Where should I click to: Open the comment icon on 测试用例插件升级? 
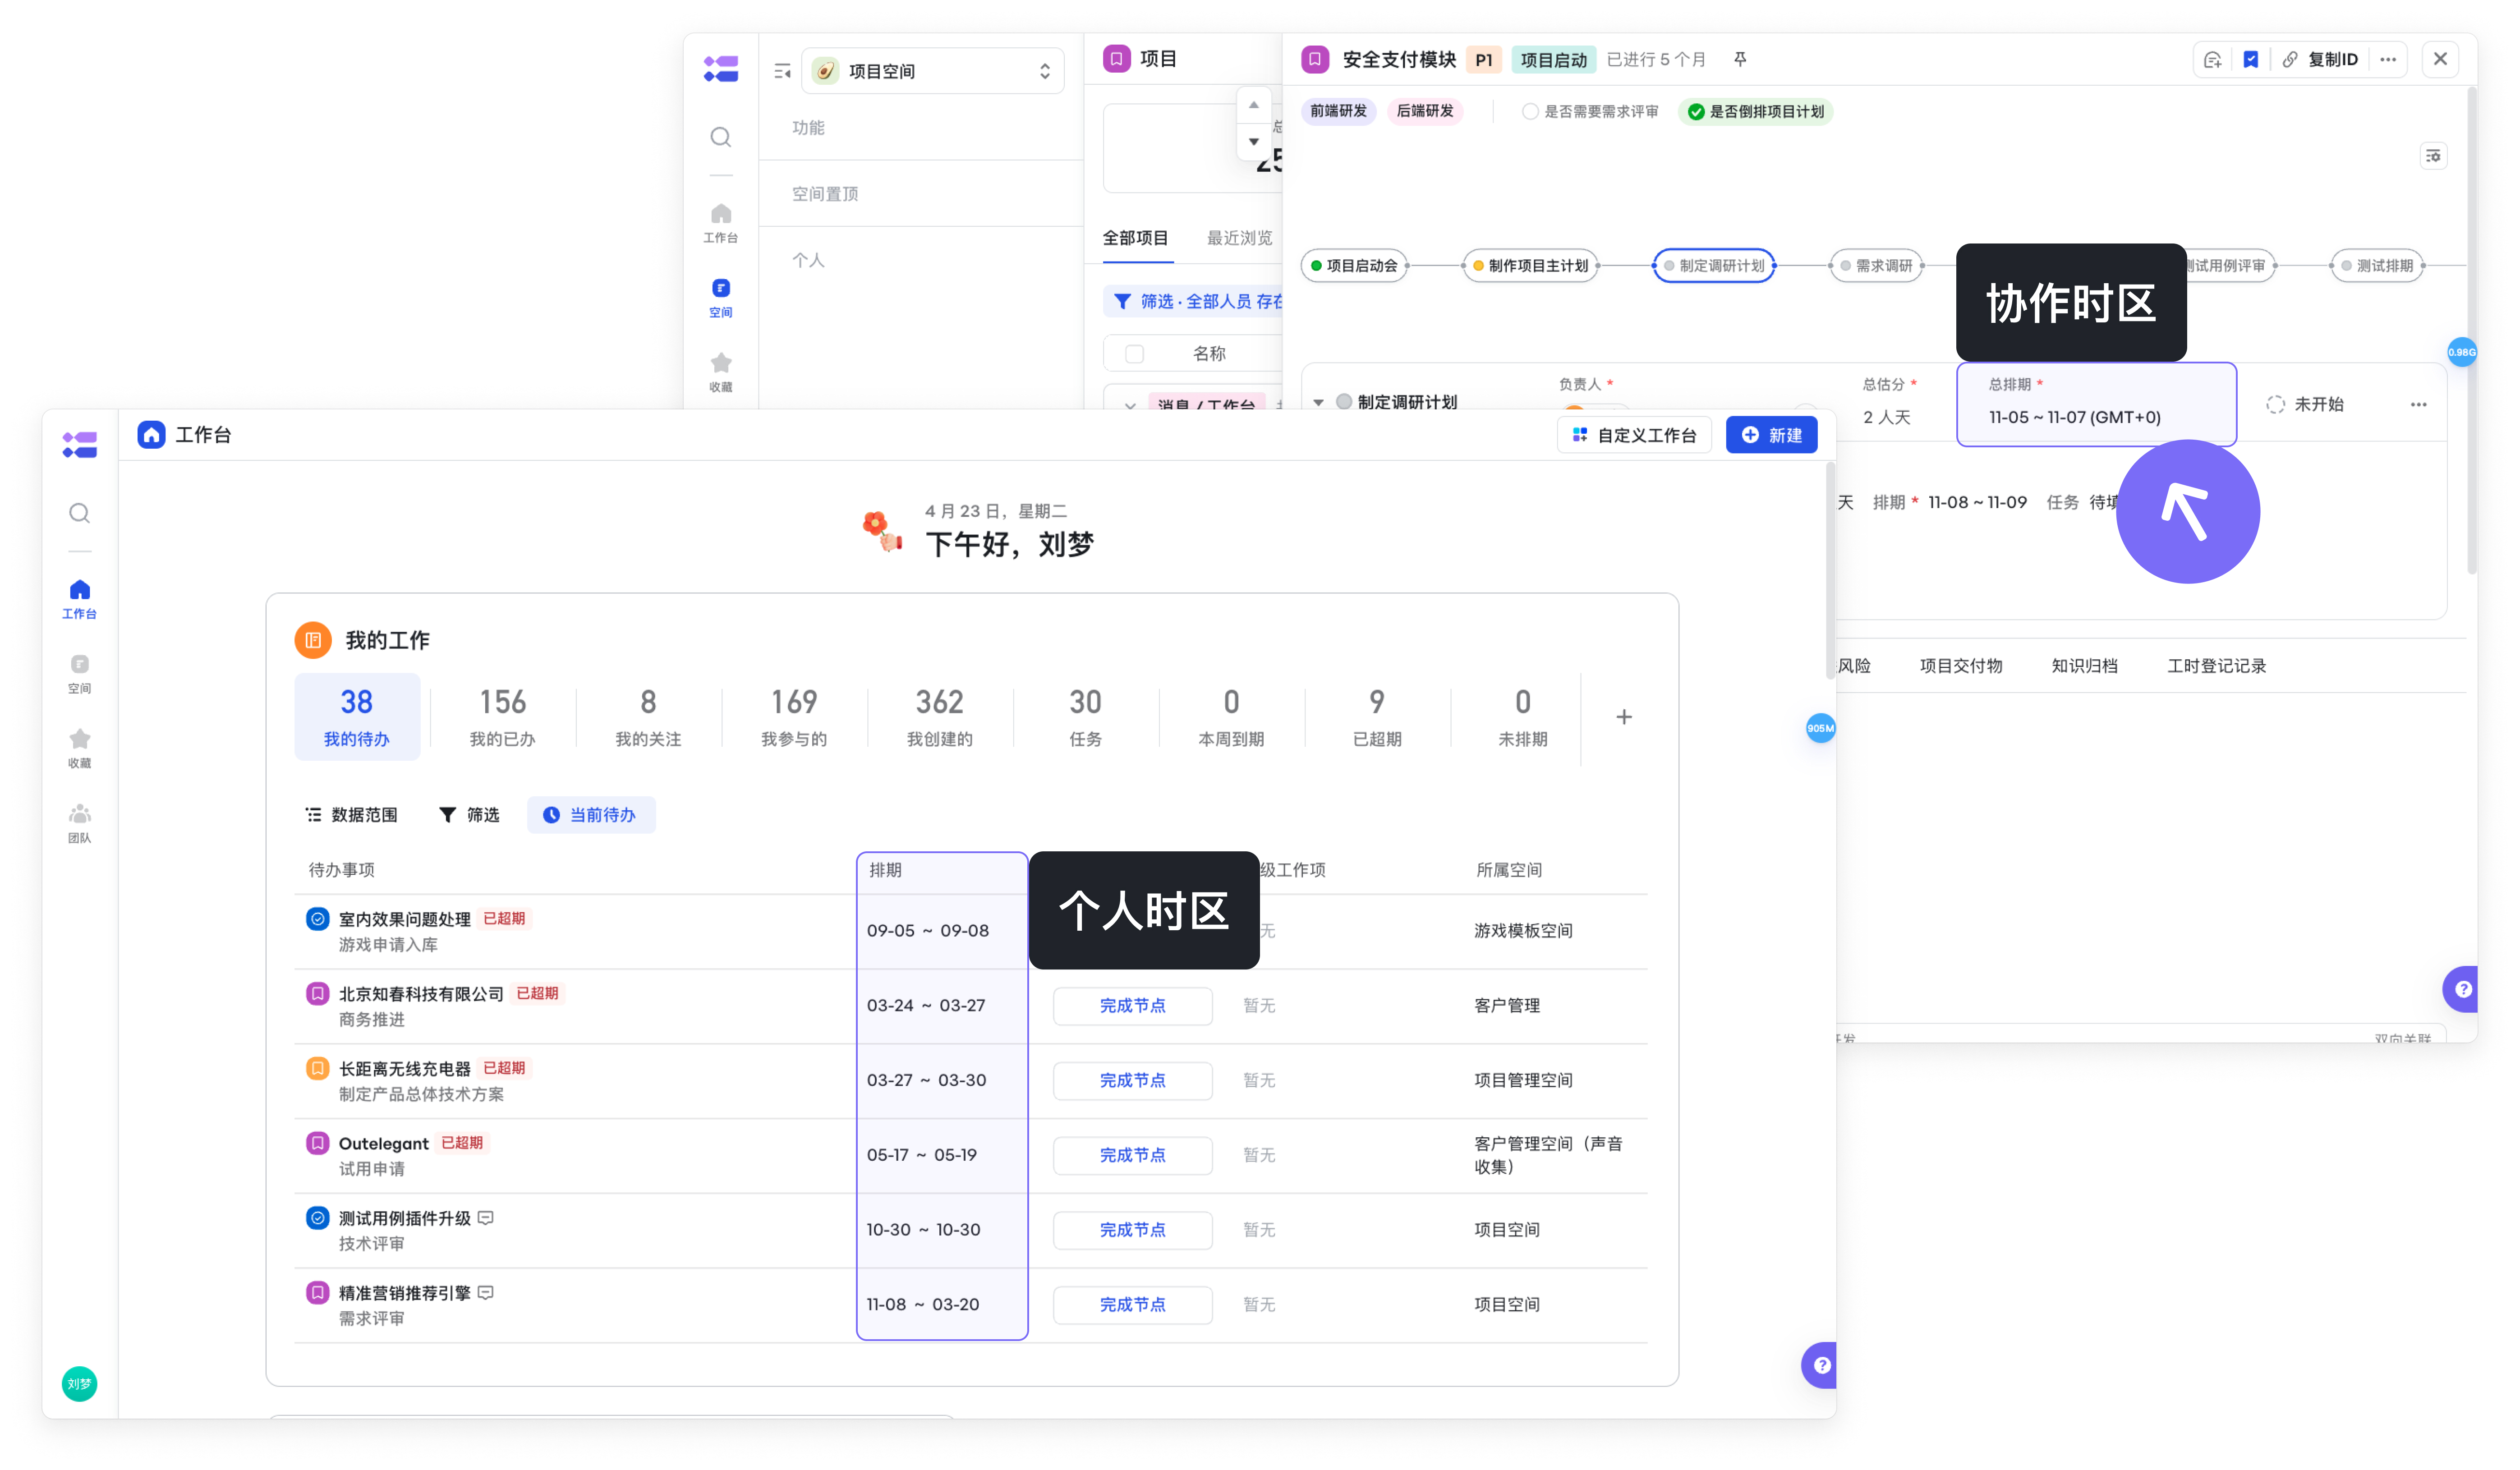click(x=486, y=1217)
